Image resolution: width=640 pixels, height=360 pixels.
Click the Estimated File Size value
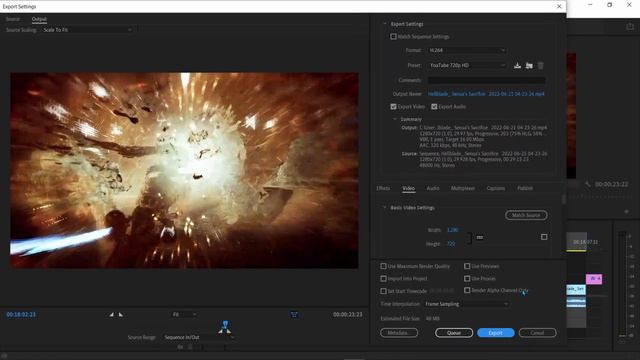pyautogui.click(x=433, y=318)
